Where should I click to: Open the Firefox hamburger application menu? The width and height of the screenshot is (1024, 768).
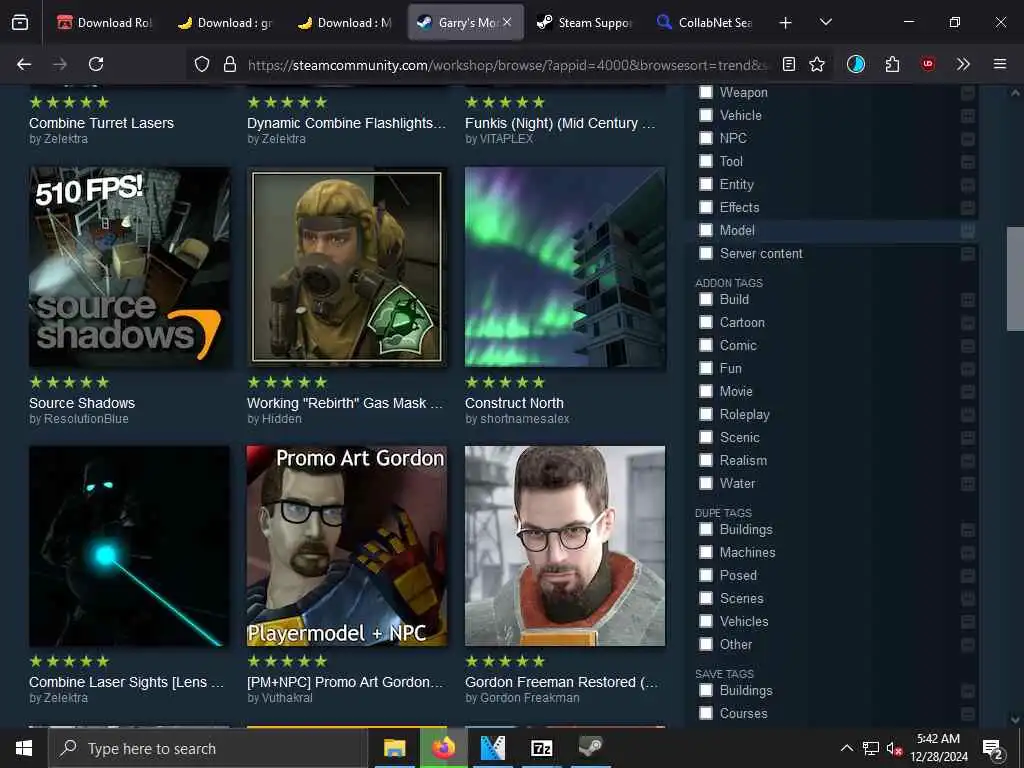click(x=999, y=64)
